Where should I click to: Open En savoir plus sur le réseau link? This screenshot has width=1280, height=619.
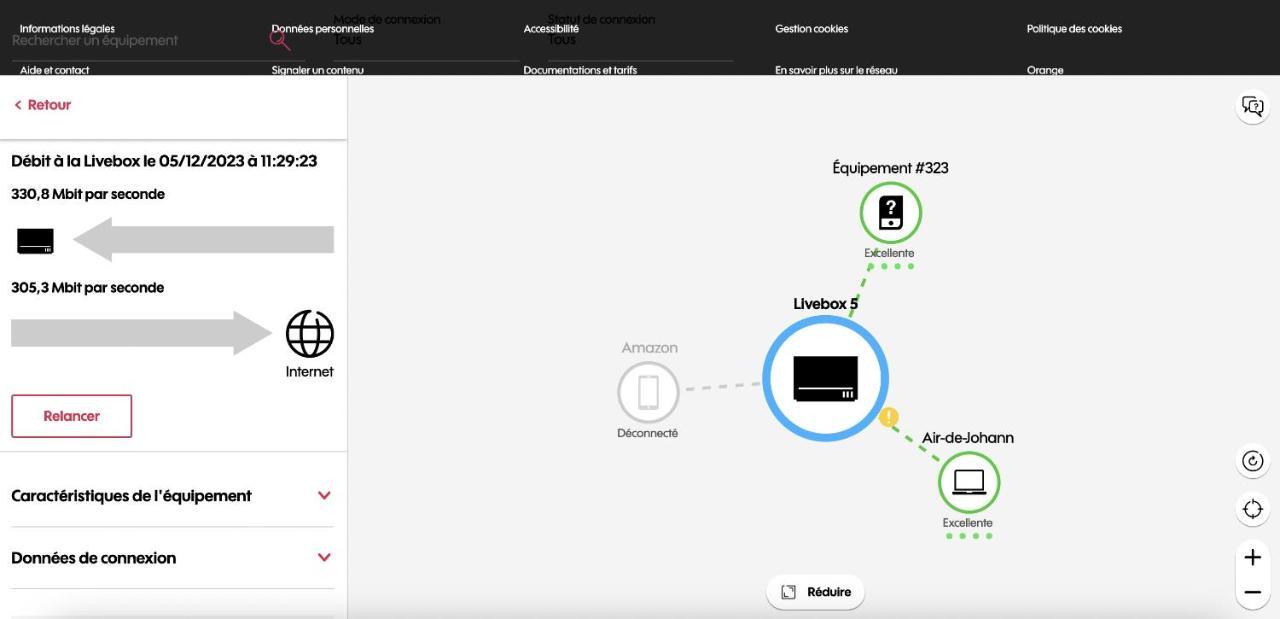tap(836, 70)
